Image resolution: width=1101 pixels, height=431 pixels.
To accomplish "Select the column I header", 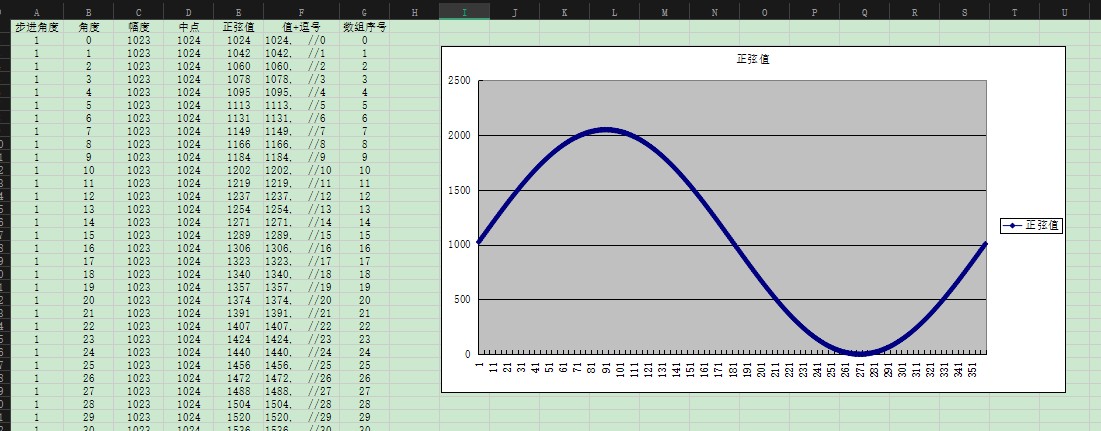I will point(464,12).
